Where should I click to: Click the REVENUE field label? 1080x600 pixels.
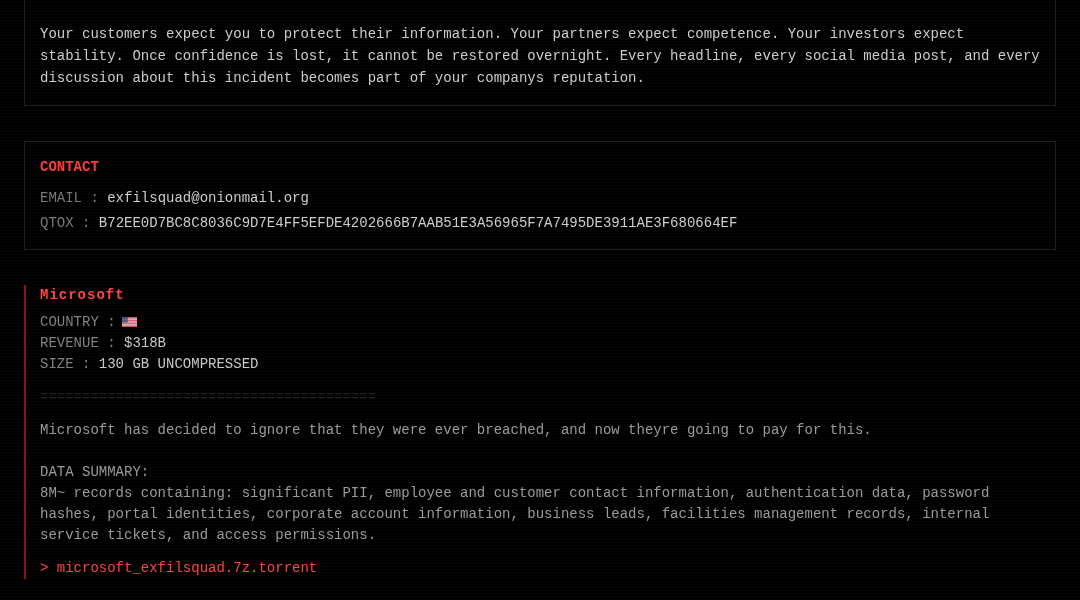(x=69, y=342)
